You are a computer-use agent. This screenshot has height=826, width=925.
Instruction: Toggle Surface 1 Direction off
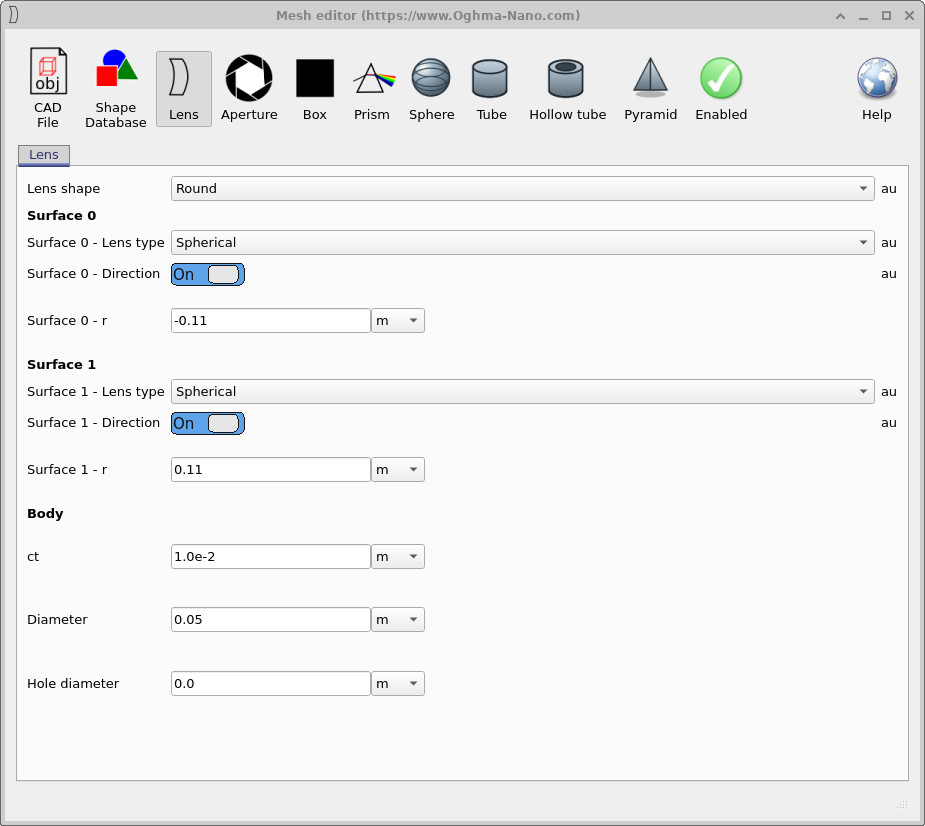coord(207,423)
